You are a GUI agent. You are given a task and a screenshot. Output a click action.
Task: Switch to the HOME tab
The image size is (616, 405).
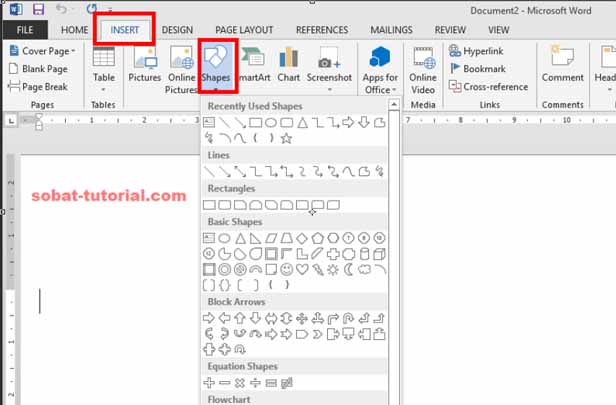75,30
